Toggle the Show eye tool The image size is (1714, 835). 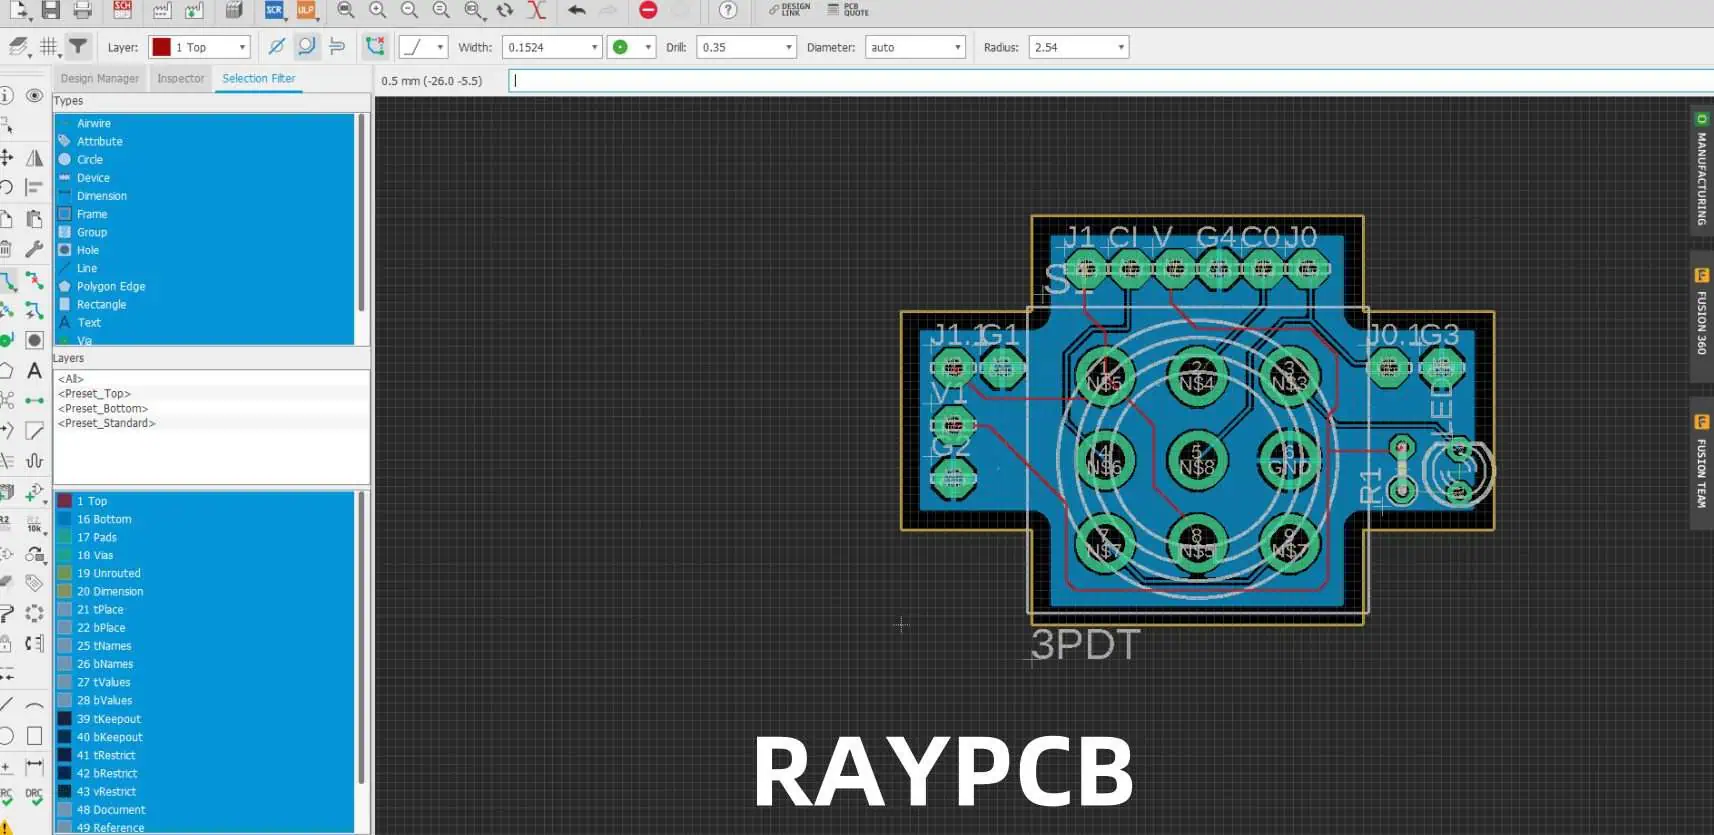coord(34,96)
